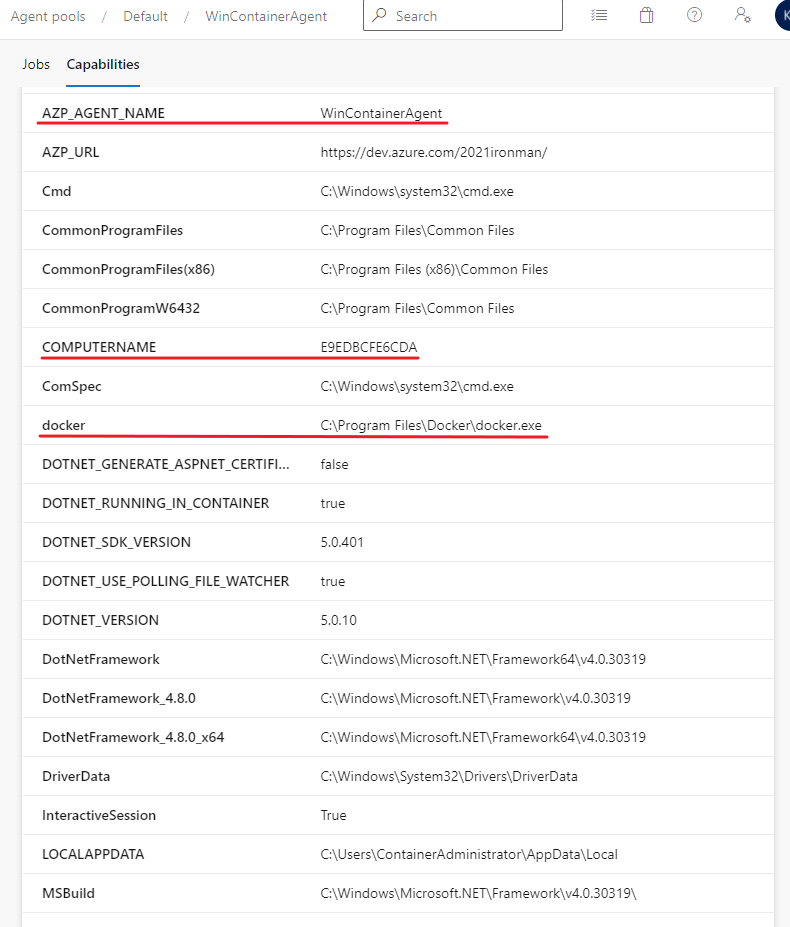790x927 pixels.
Task: Click the MSBuild capability row
Action: click(398, 893)
